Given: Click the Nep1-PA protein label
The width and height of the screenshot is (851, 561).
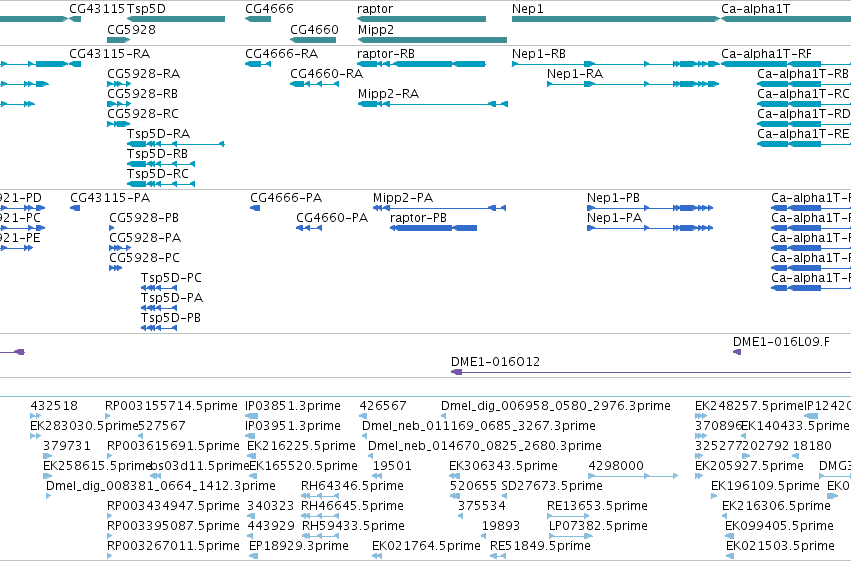Looking at the screenshot, I should pos(614,218).
